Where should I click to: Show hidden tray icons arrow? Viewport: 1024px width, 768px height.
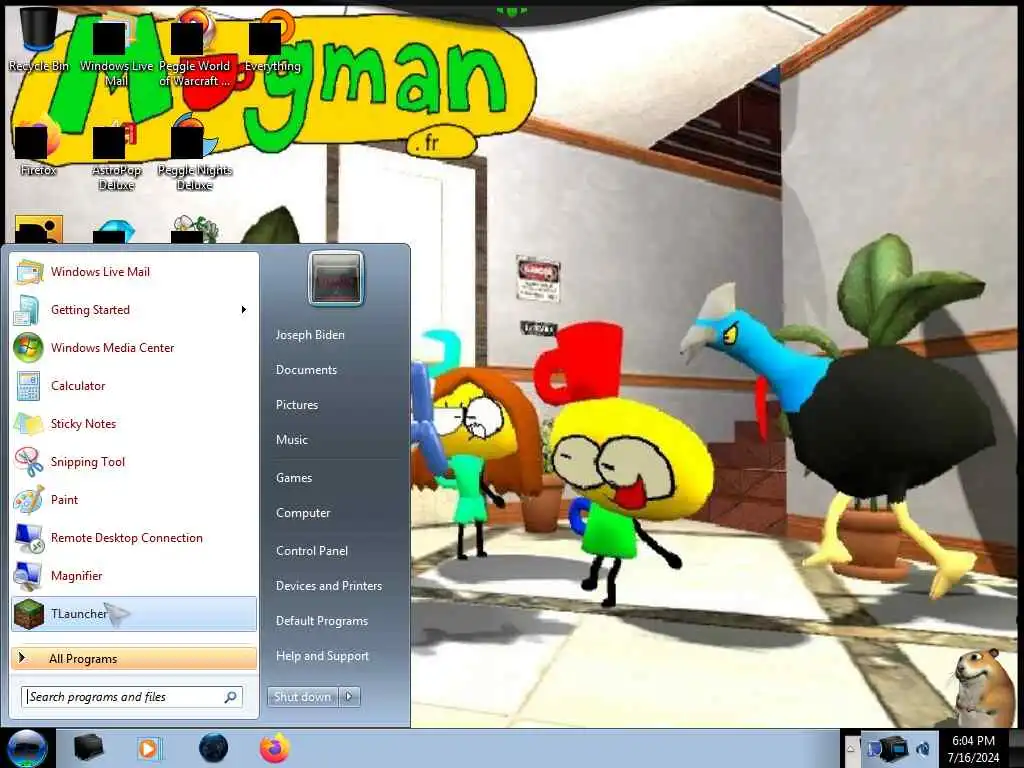(x=850, y=749)
